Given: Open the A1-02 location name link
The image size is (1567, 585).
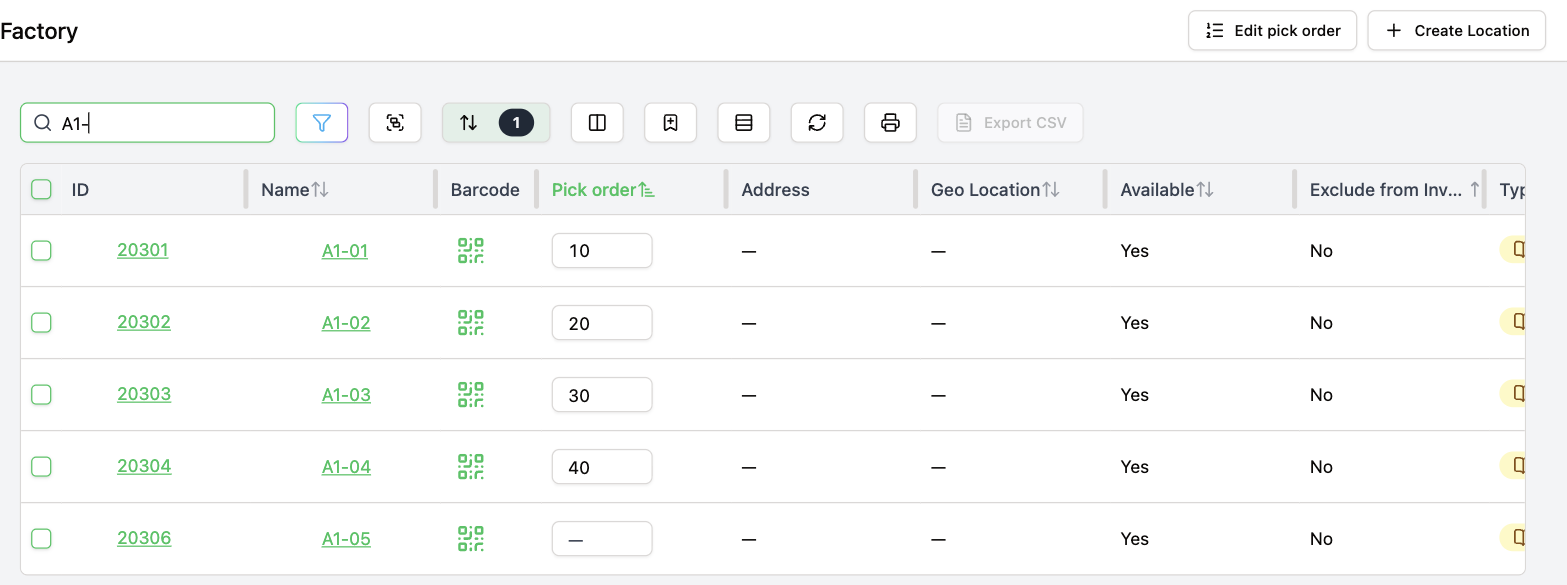Looking at the screenshot, I should click(346, 323).
